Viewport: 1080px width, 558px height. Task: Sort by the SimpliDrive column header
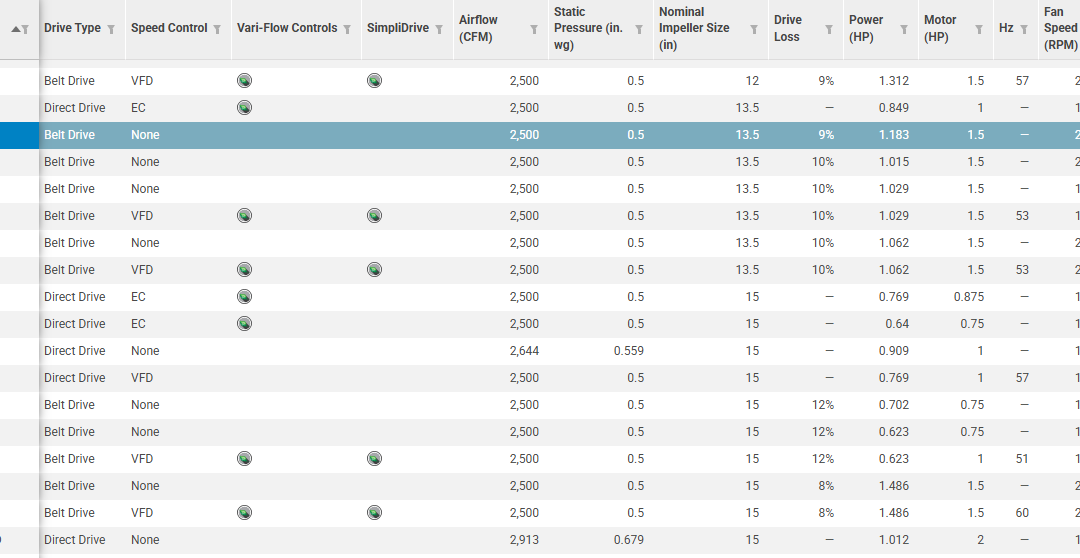pos(398,28)
